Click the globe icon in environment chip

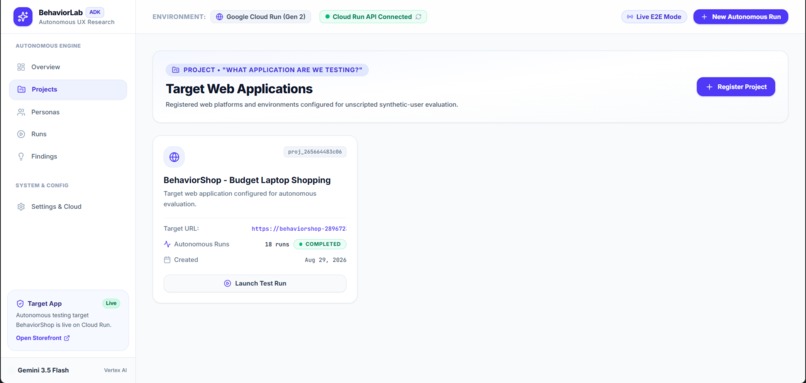[x=219, y=17]
